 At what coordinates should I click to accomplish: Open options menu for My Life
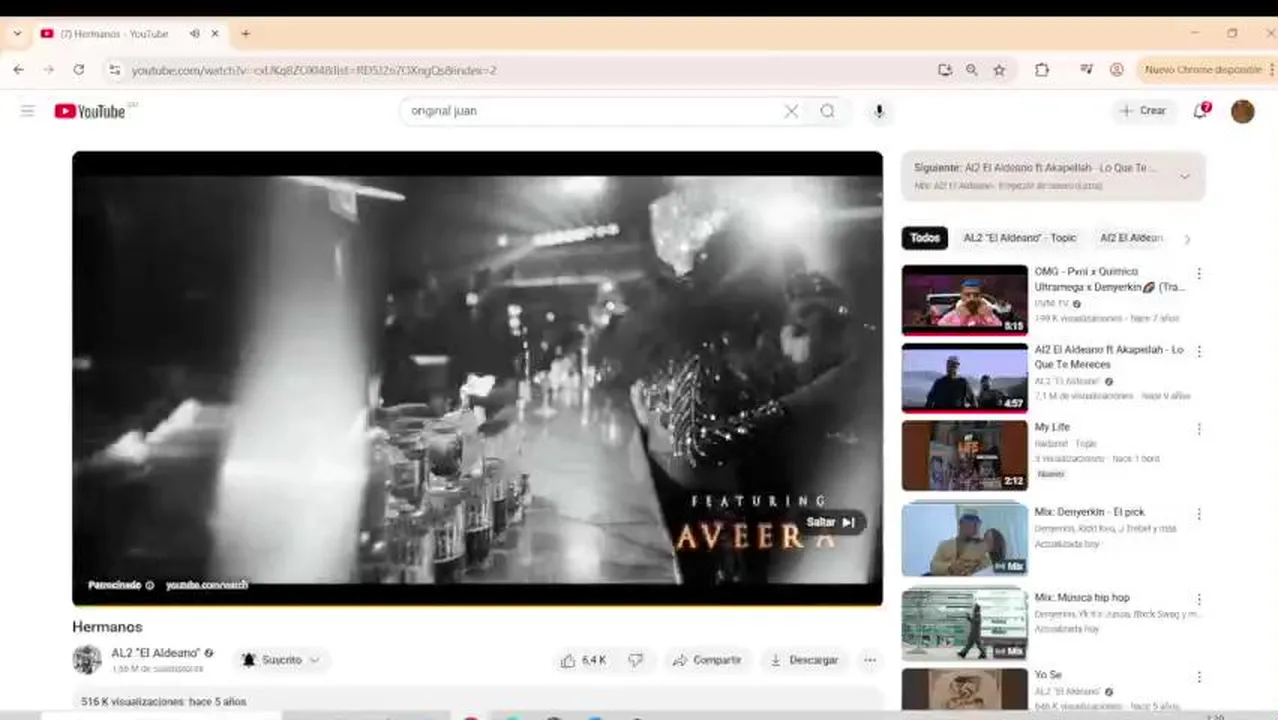point(1199,429)
